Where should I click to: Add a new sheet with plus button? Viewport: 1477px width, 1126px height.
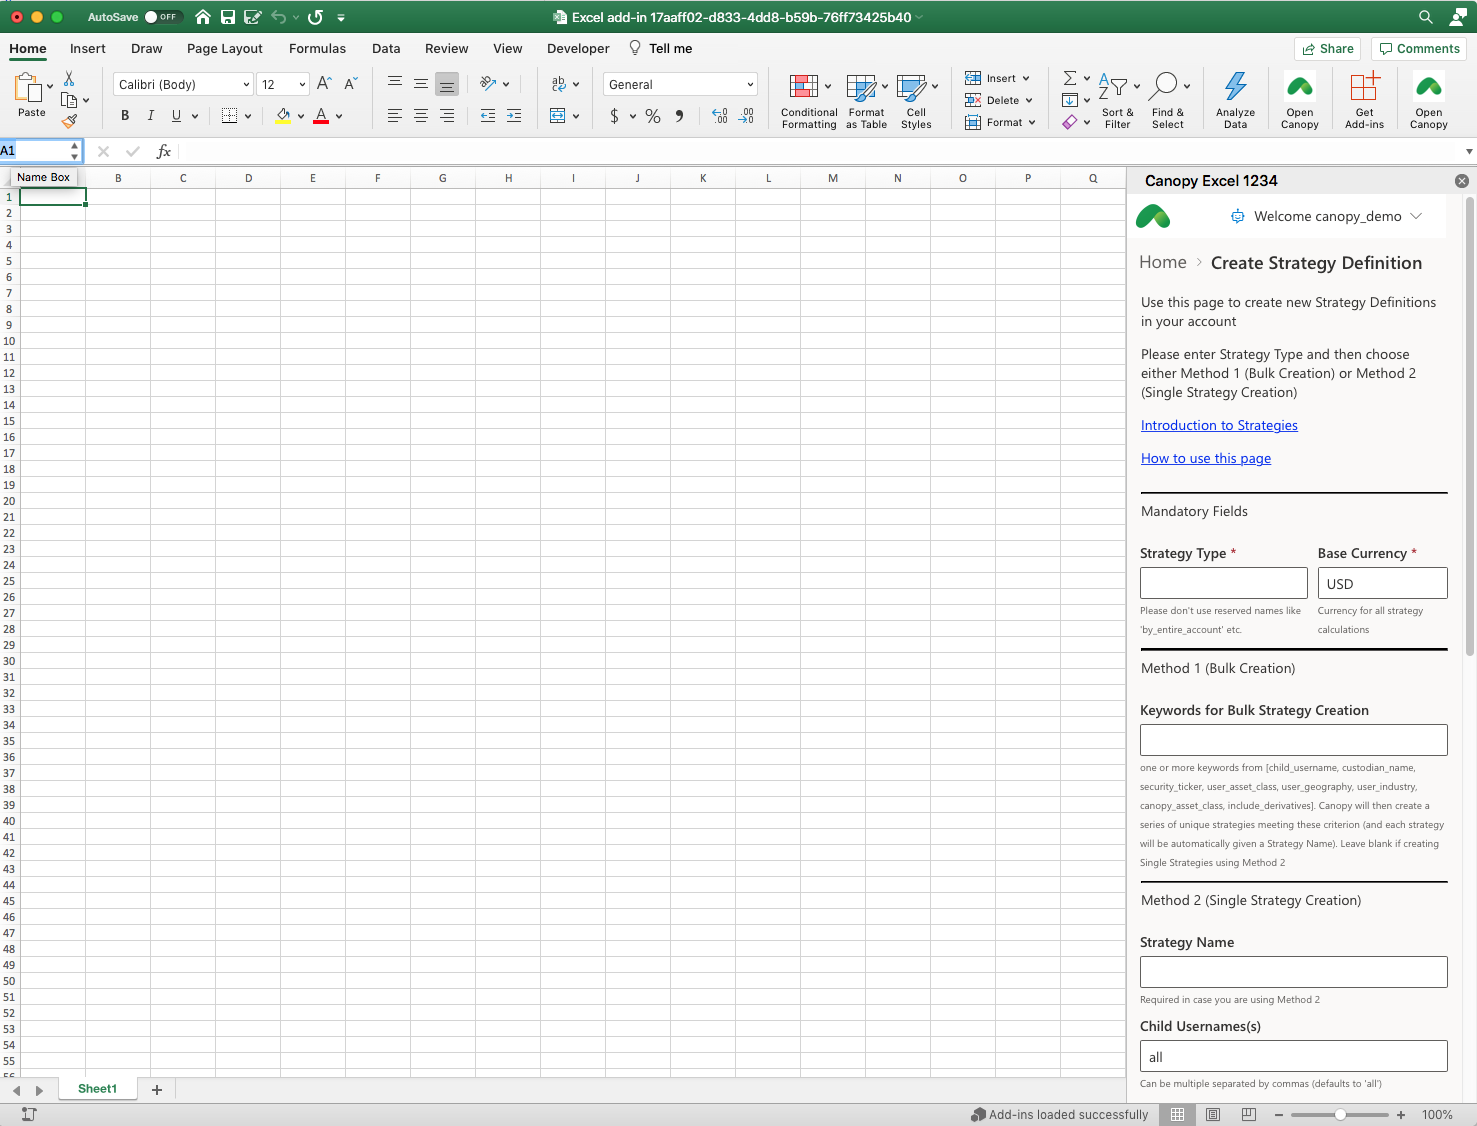[157, 1090]
